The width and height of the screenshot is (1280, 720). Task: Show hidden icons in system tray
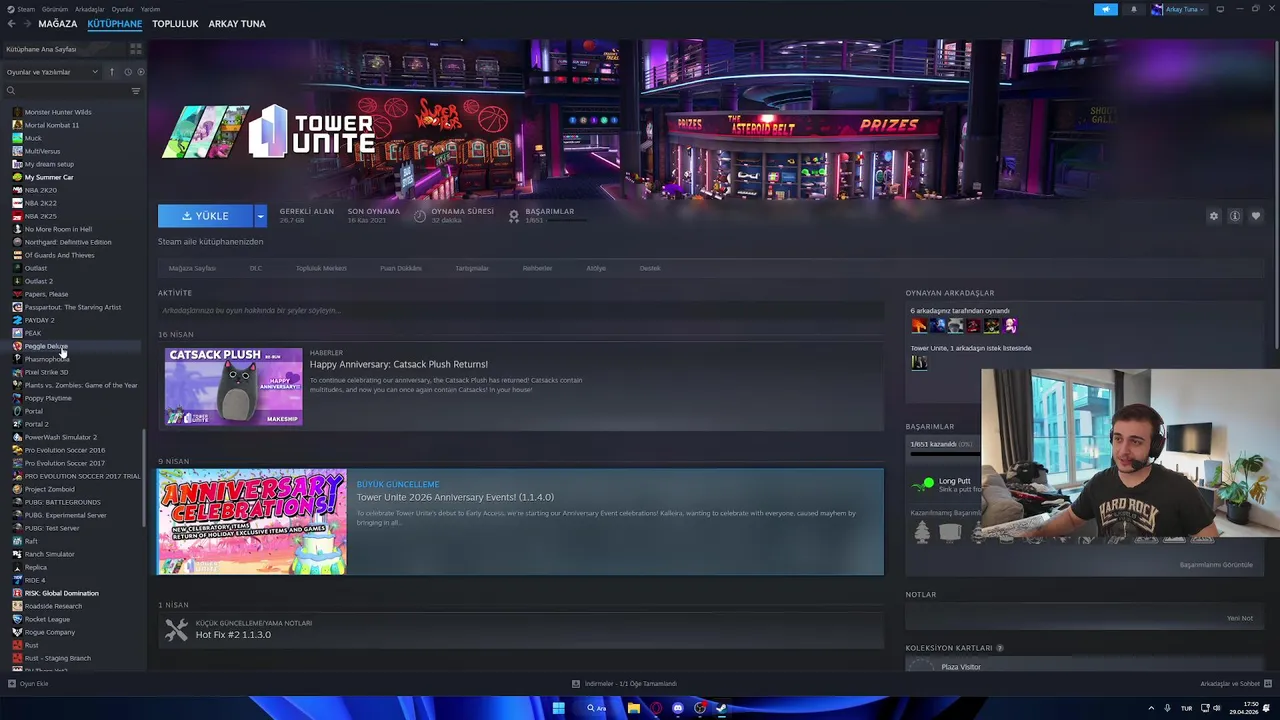[x=1151, y=708]
